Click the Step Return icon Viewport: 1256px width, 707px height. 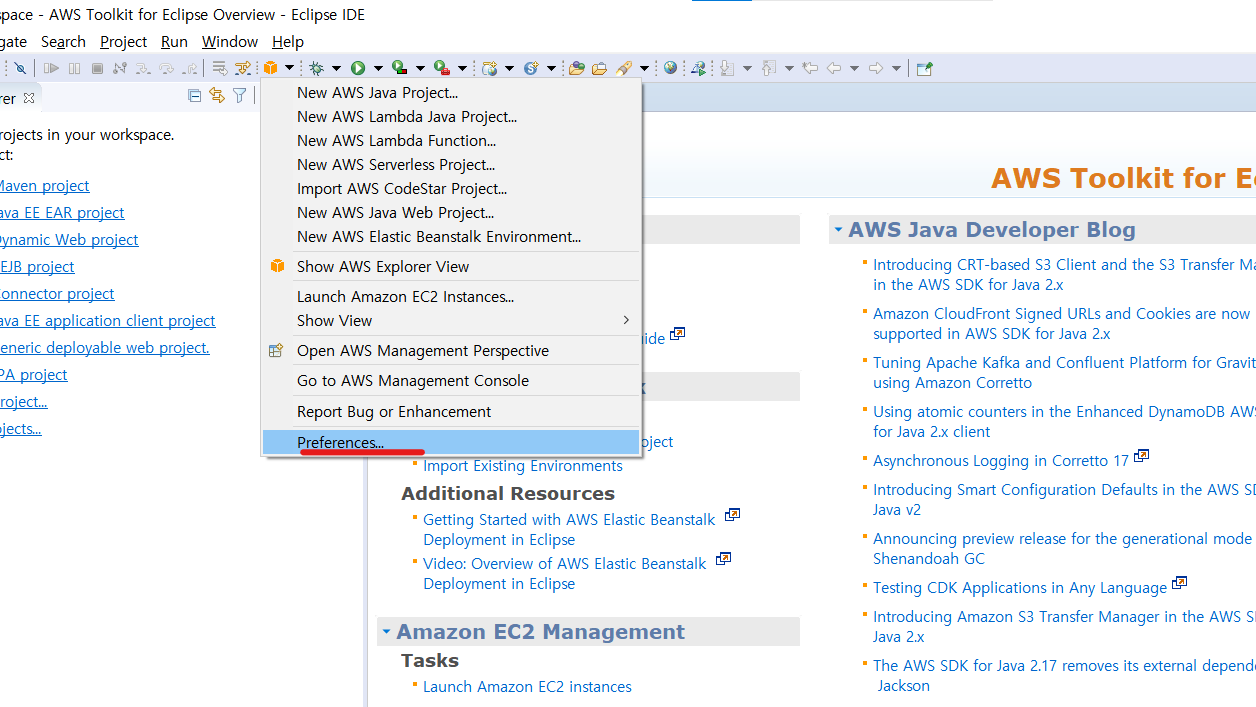pyautogui.click(x=189, y=68)
